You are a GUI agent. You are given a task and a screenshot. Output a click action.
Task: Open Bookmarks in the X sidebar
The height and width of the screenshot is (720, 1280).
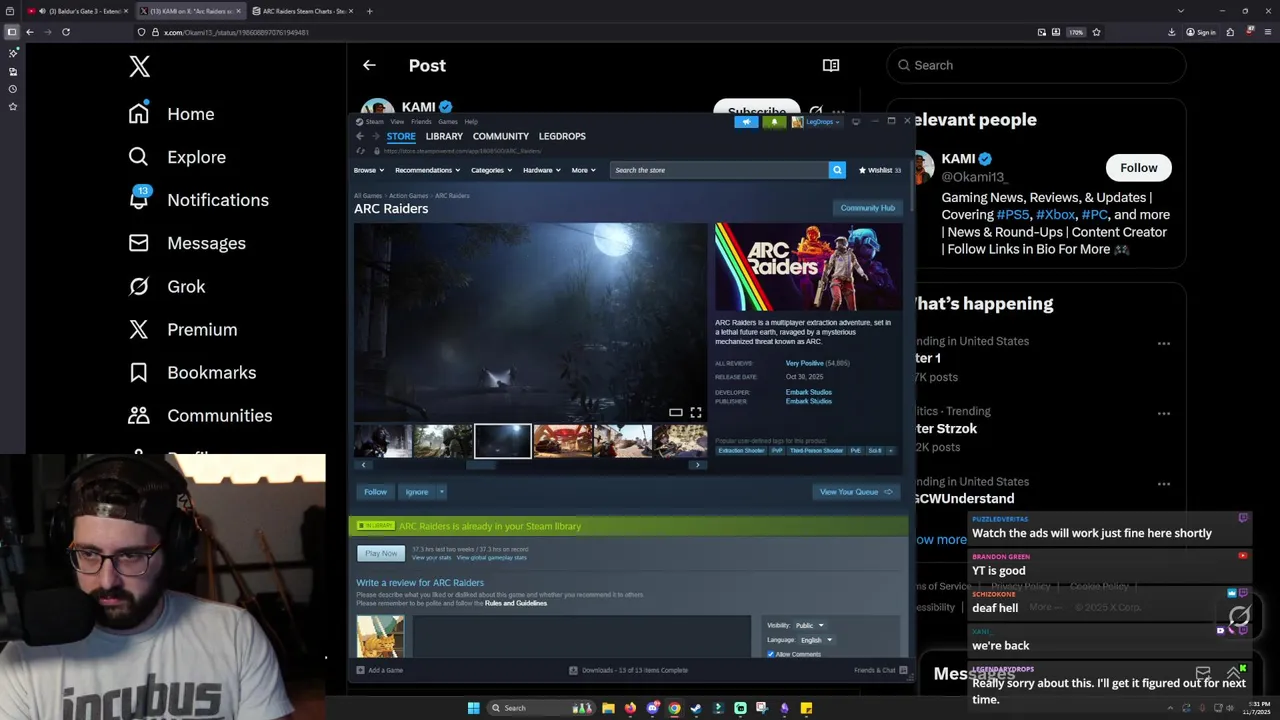click(193, 372)
